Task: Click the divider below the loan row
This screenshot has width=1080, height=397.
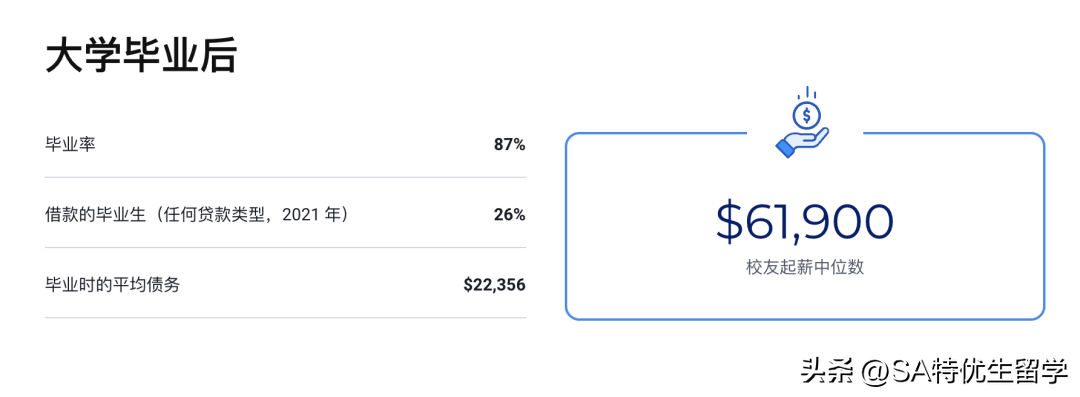Action: 285,247
